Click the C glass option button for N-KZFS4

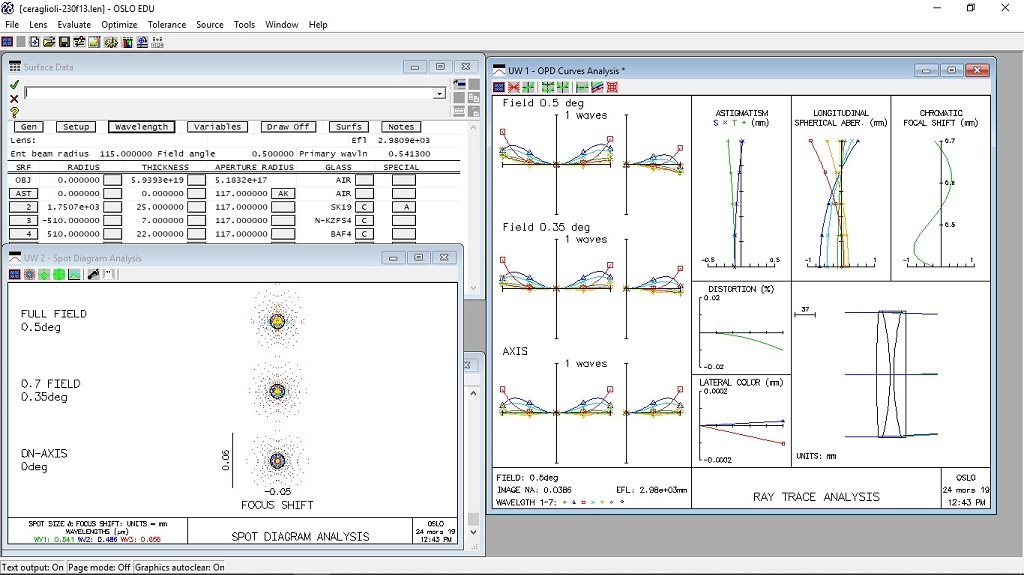[364, 220]
